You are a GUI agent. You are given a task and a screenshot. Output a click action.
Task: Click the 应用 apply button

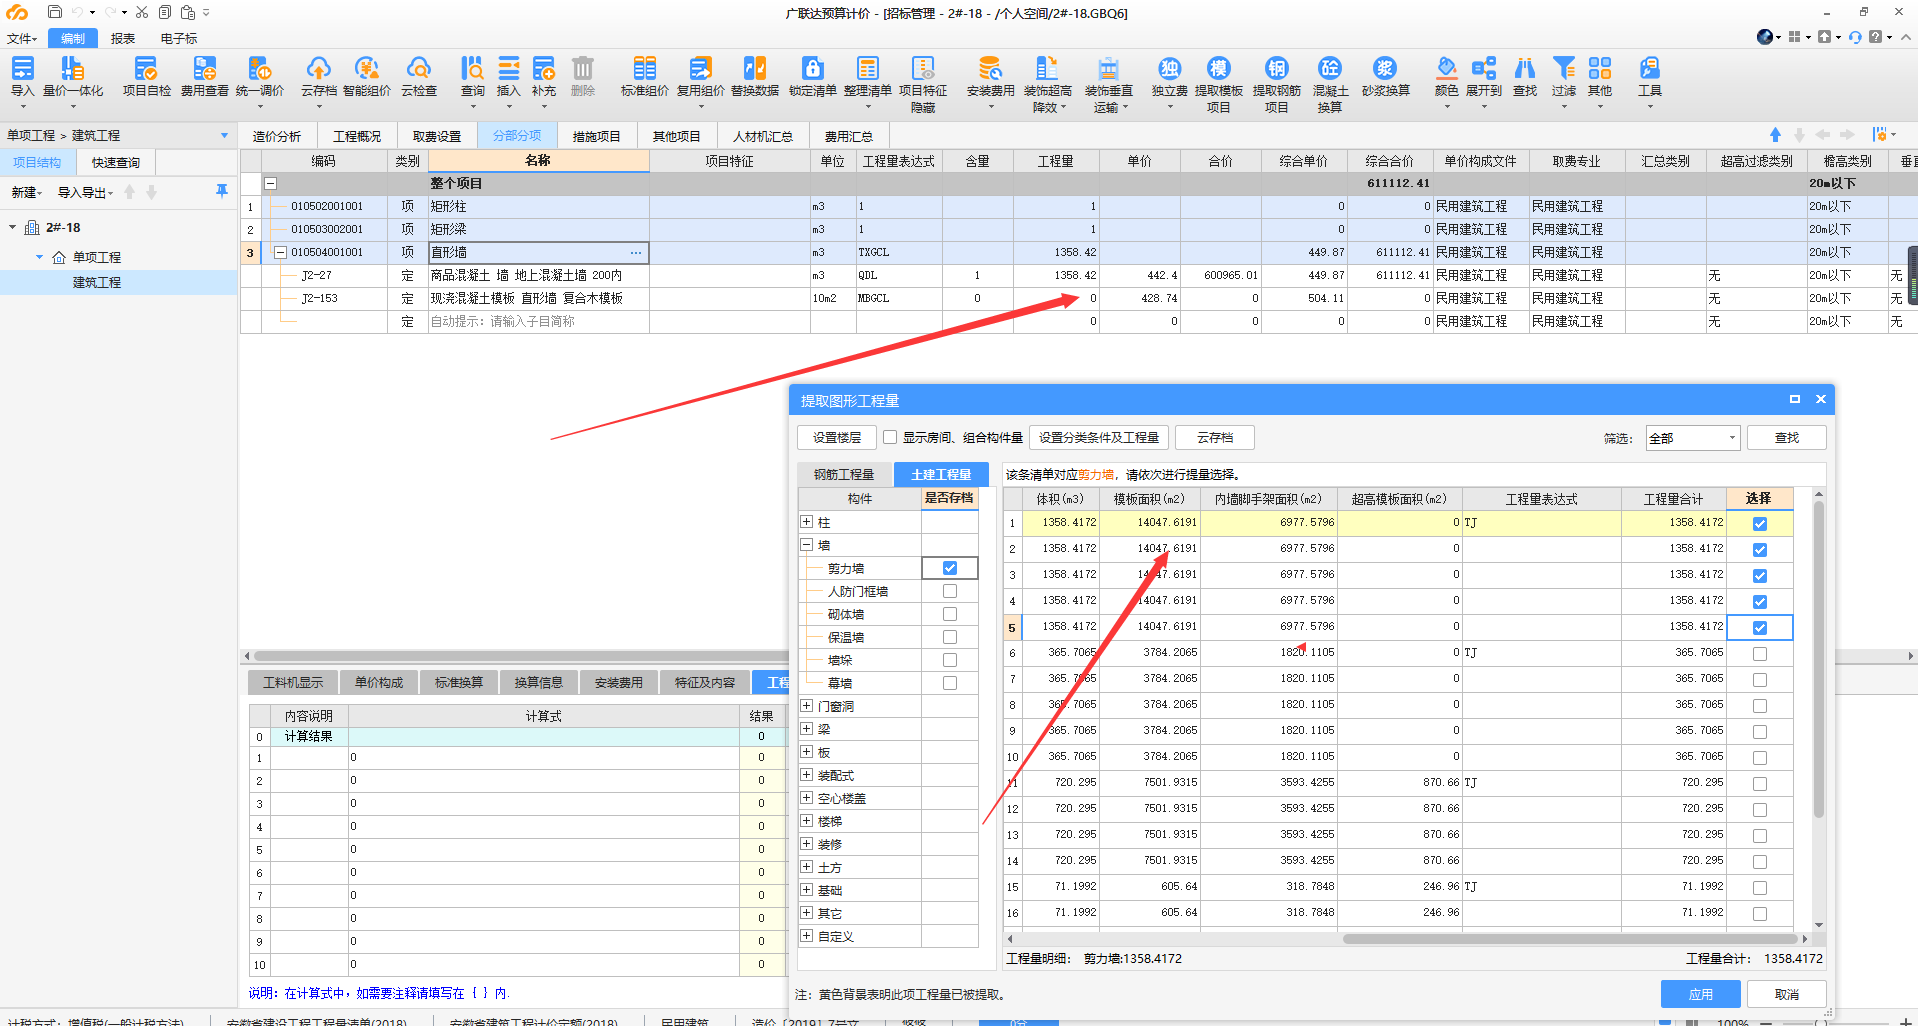coord(1701,994)
